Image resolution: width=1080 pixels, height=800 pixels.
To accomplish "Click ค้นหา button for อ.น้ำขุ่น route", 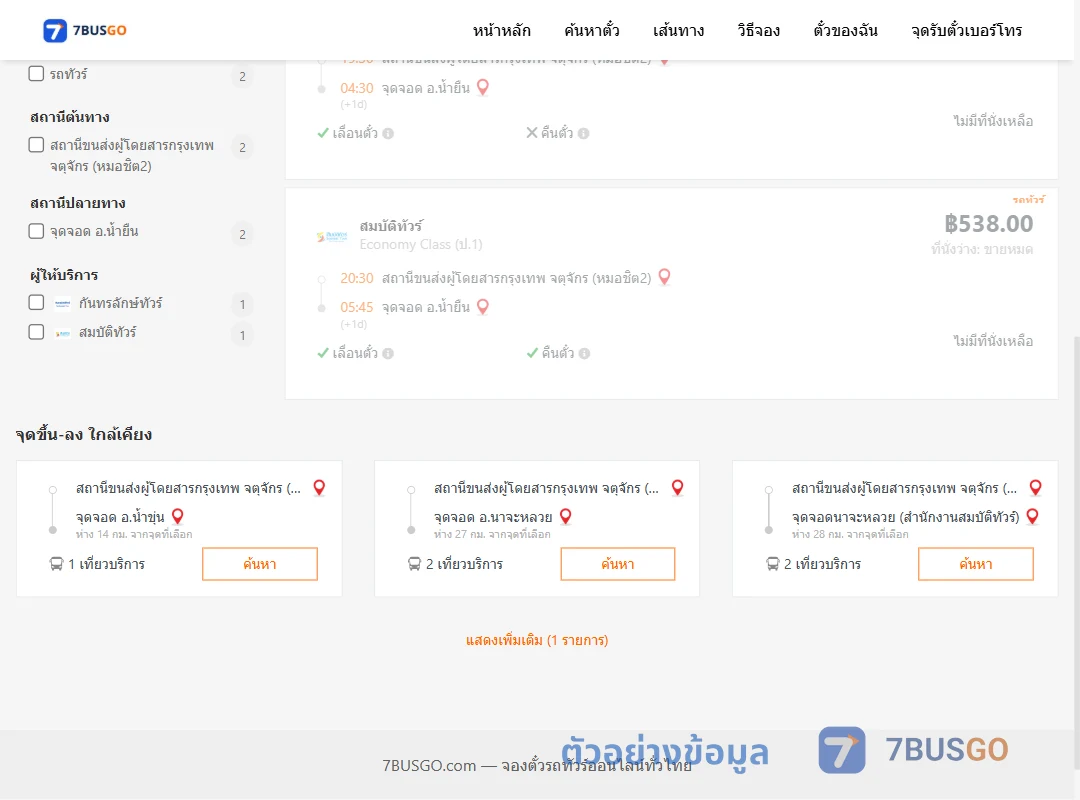I will click(260, 564).
